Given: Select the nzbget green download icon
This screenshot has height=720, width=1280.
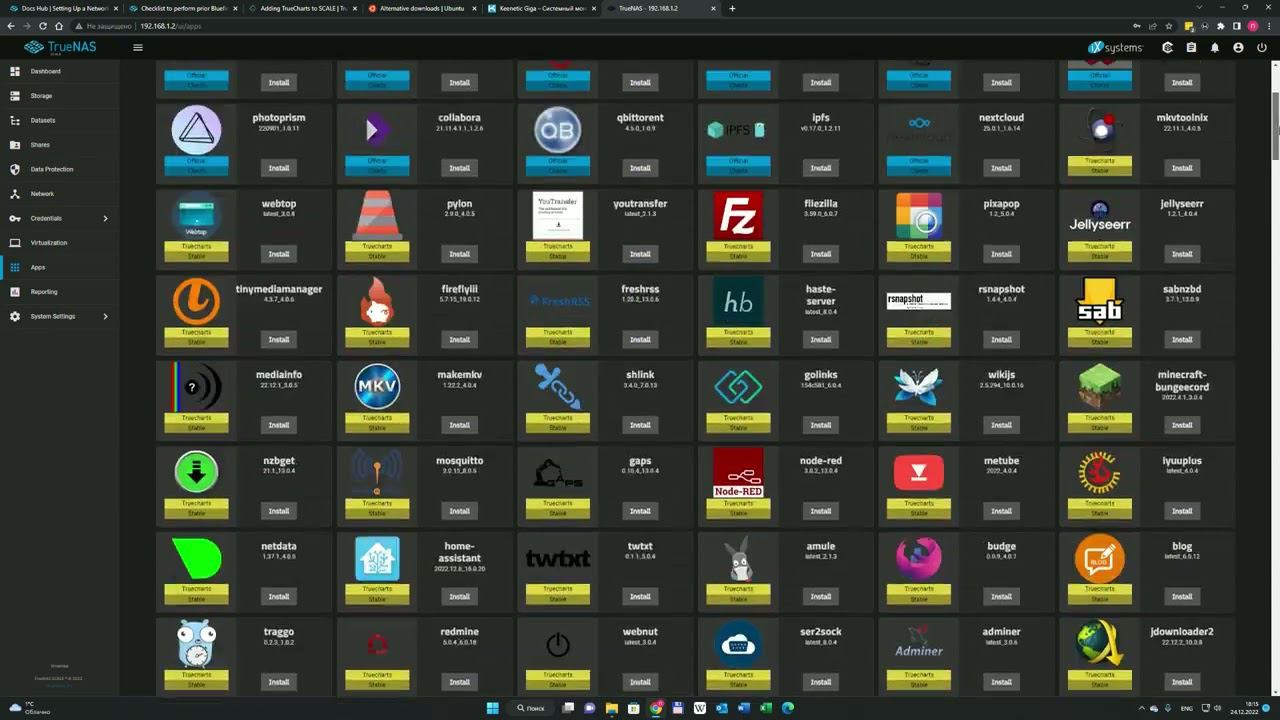Looking at the screenshot, I should pyautogui.click(x=196, y=472).
